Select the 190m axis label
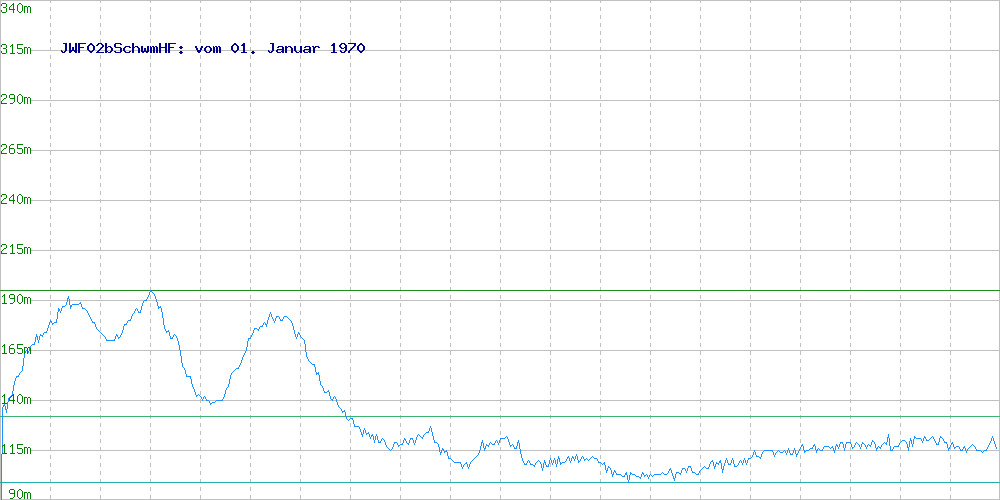This screenshot has height=500, width=1000. 17,299
